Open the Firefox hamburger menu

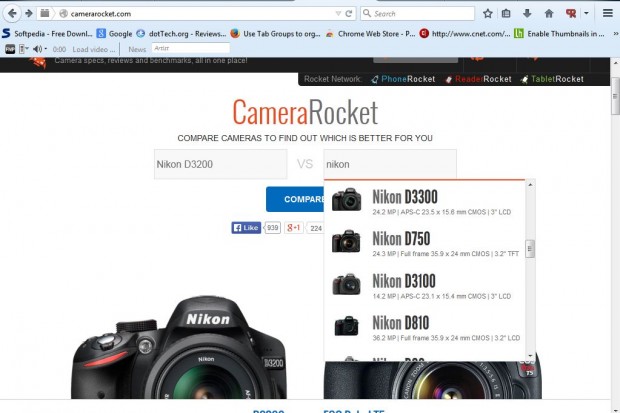click(607, 14)
